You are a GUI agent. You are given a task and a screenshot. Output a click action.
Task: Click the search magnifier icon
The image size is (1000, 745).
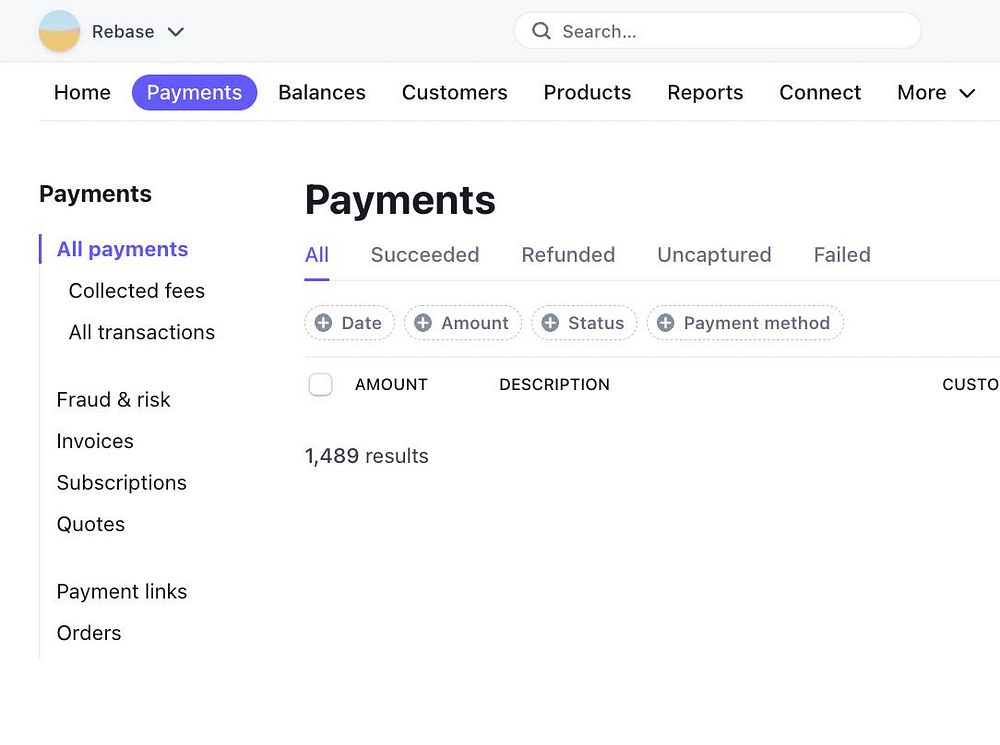click(x=541, y=31)
